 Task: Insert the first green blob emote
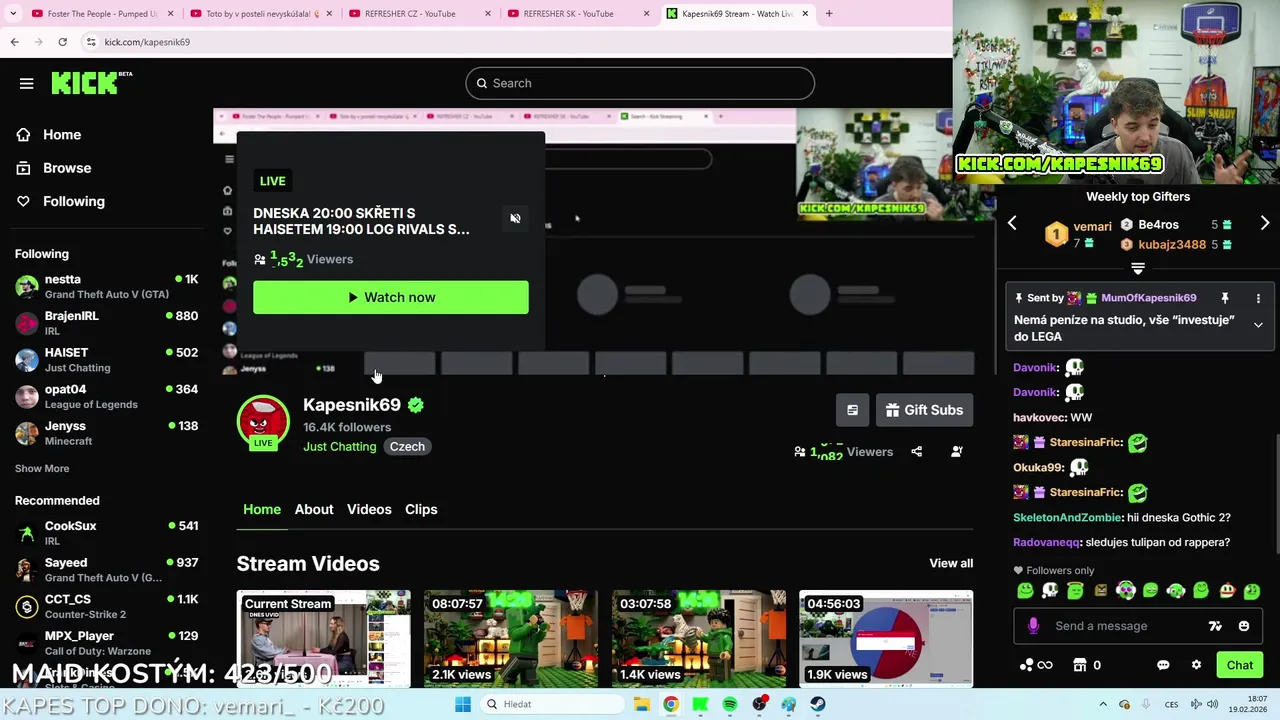click(x=1025, y=591)
